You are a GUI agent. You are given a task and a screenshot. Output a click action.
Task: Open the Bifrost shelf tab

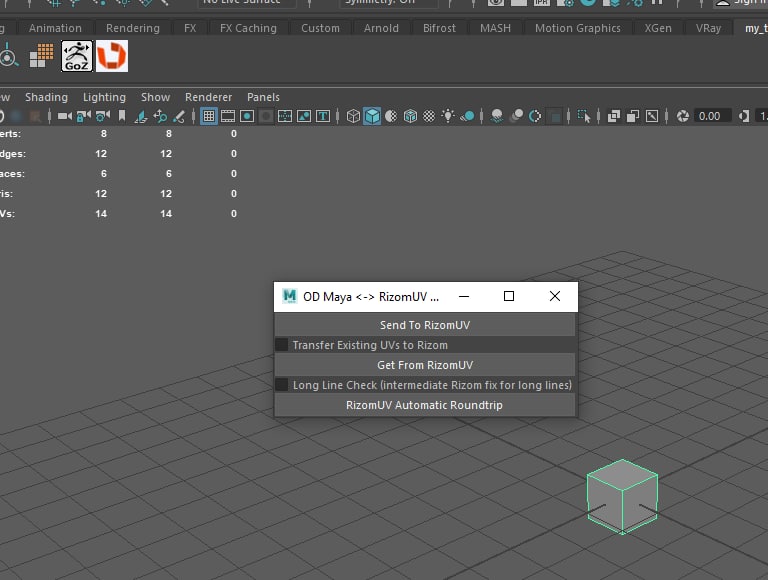click(439, 28)
